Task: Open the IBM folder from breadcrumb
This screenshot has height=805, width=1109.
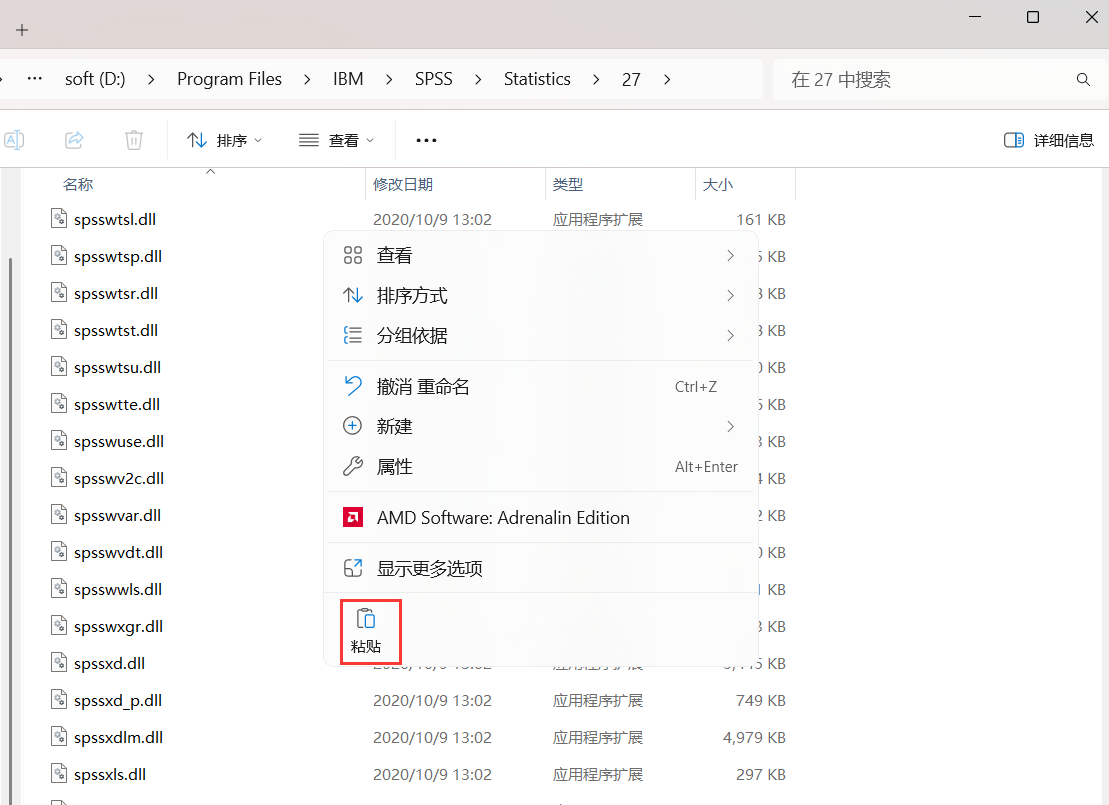Action: [348, 79]
